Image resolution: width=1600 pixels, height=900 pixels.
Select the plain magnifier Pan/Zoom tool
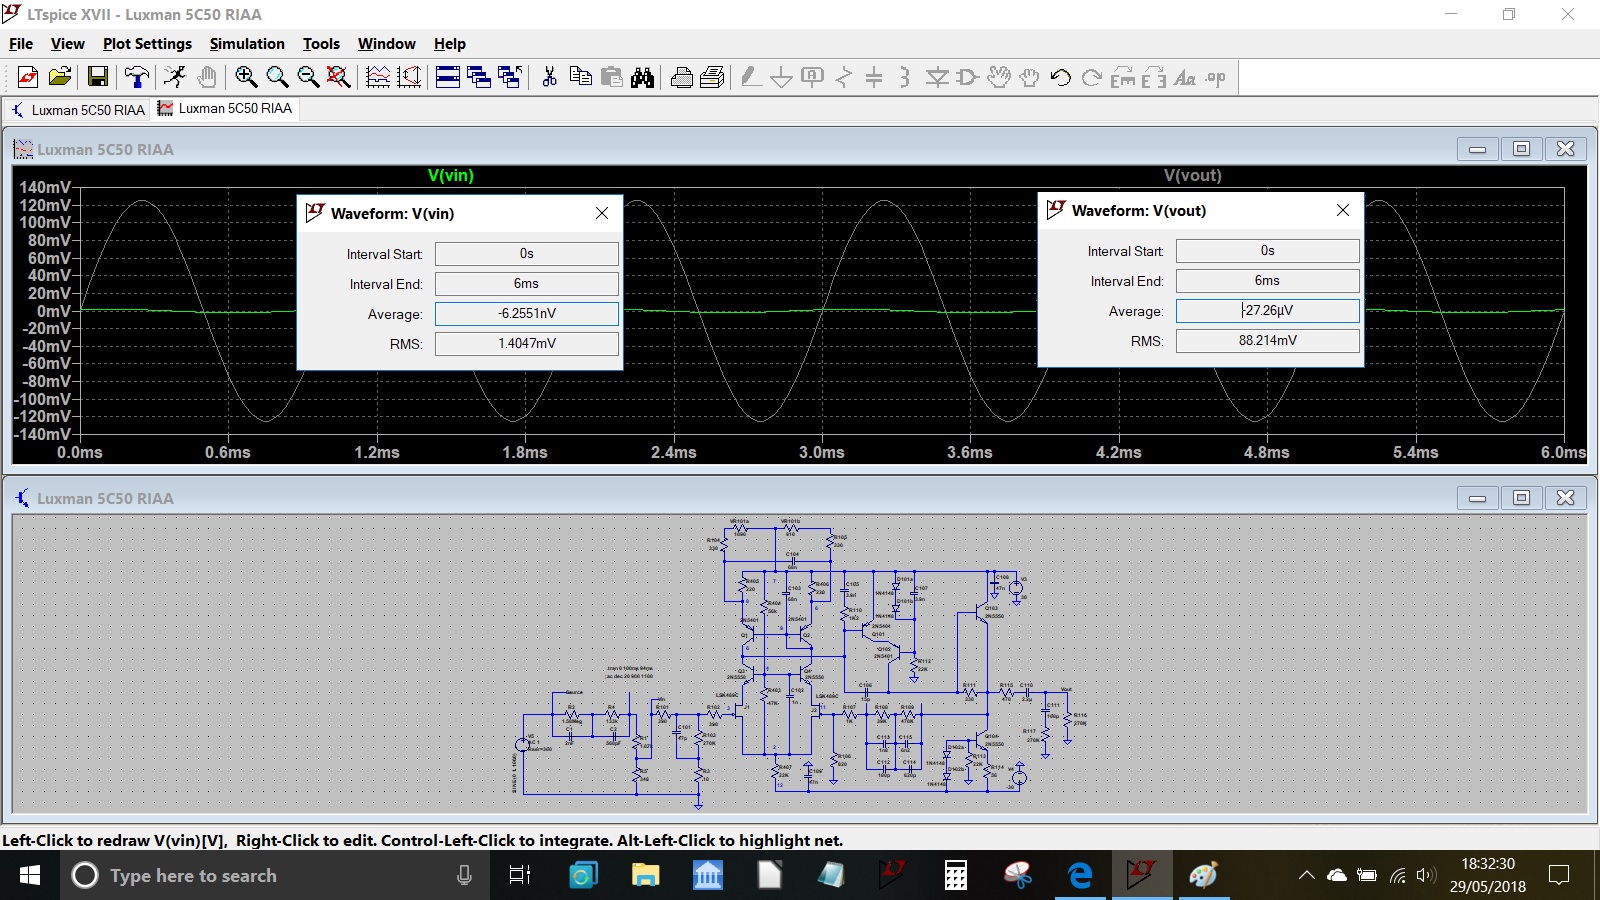(277, 77)
